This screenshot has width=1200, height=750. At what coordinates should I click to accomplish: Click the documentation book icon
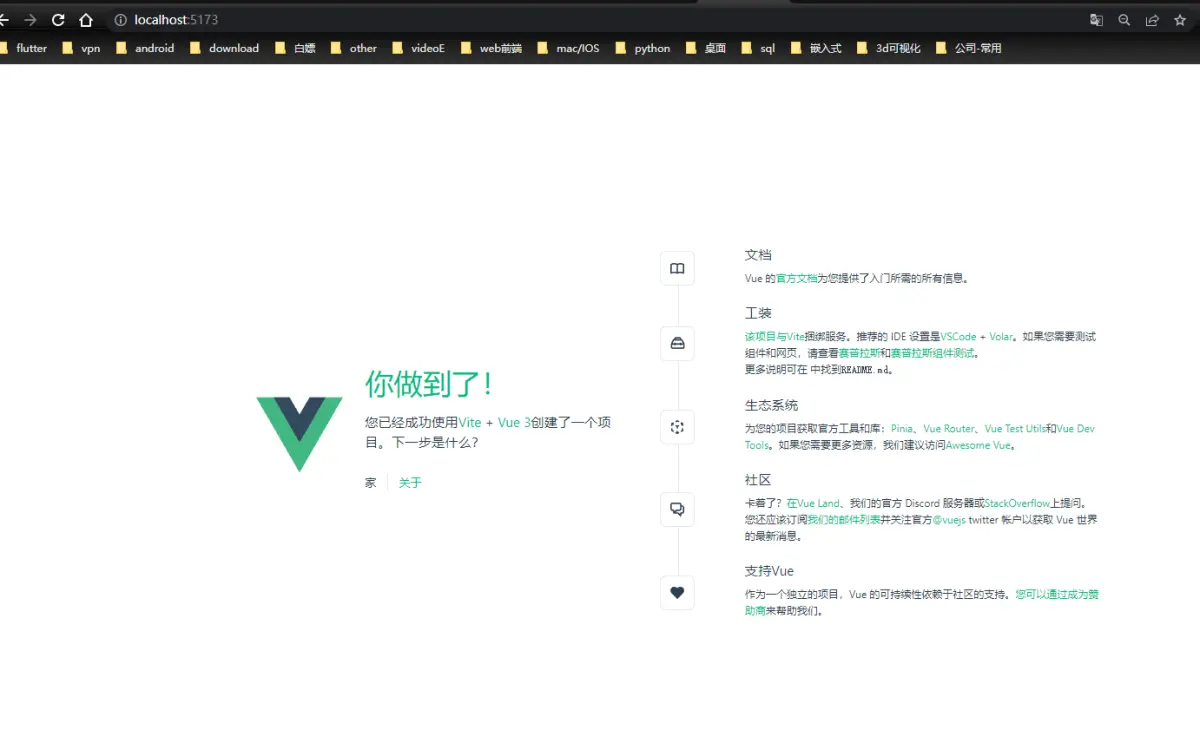click(677, 269)
